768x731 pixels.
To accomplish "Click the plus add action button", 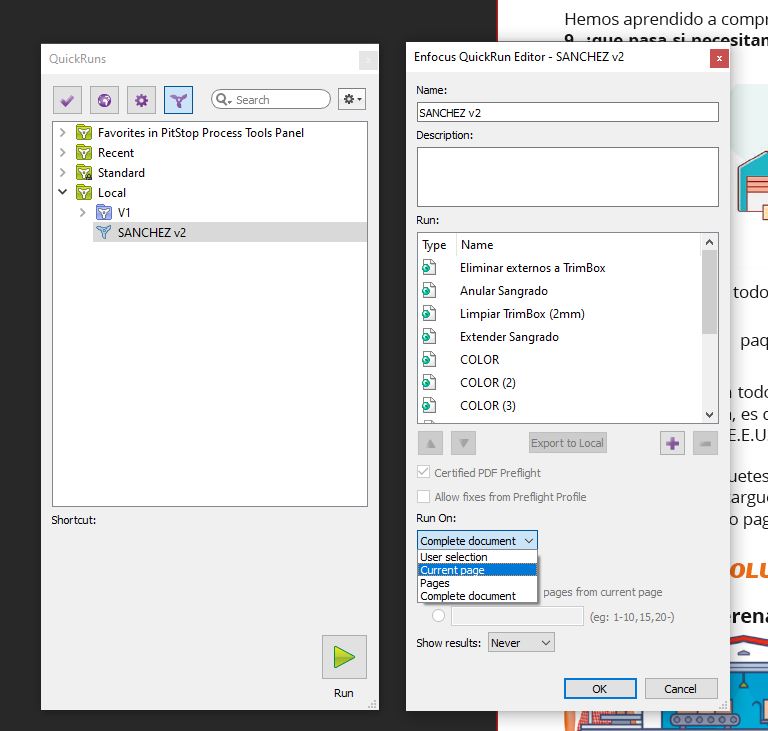I will pyautogui.click(x=672, y=443).
